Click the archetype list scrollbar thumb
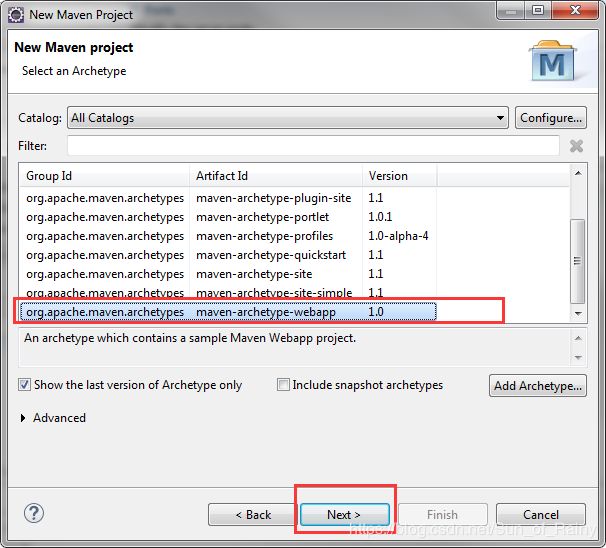Image resolution: width=606 pixels, height=548 pixels. (578, 261)
